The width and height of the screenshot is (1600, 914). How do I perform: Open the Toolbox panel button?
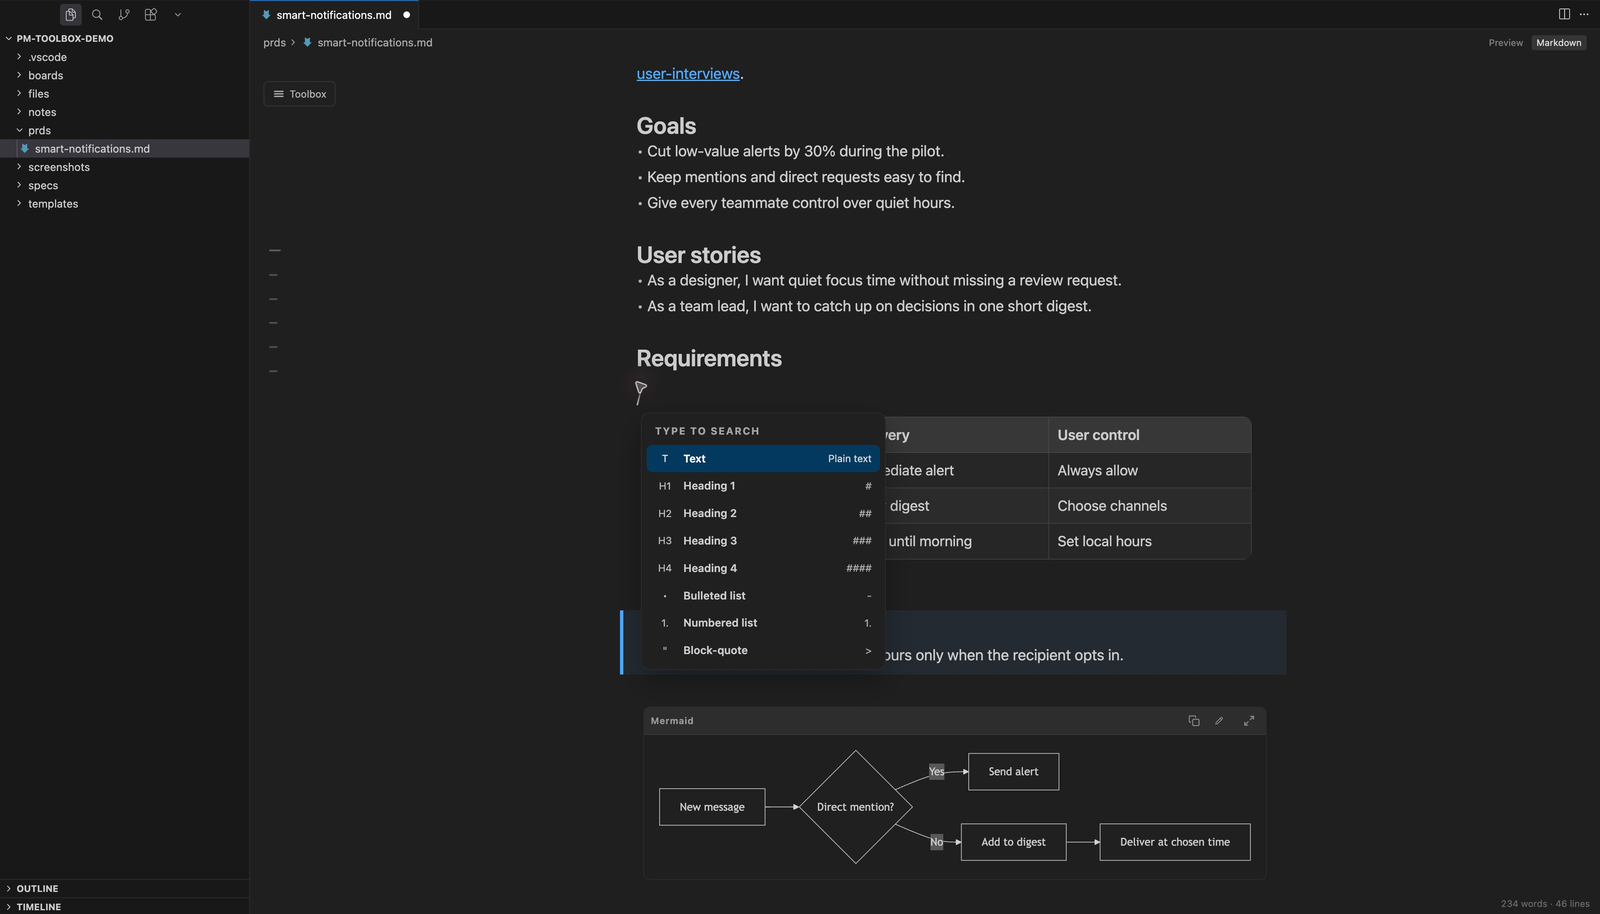(x=299, y=94)
